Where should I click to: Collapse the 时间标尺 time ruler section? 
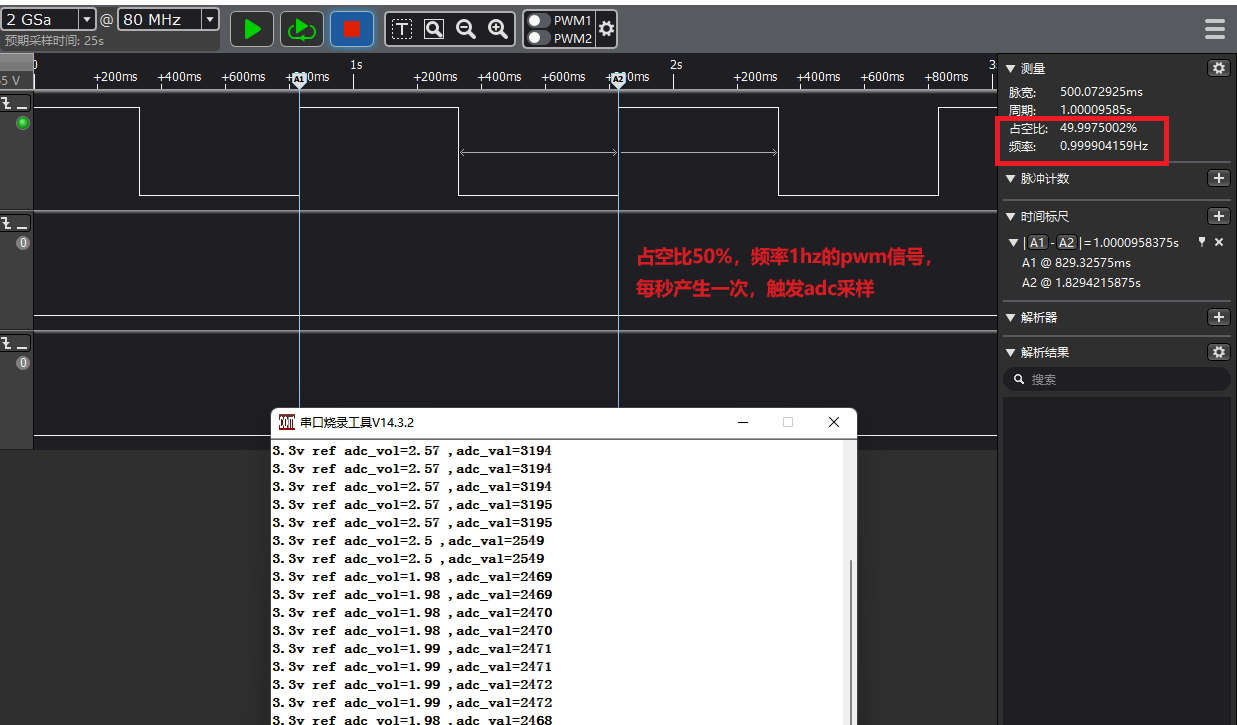coord(1010,217)
